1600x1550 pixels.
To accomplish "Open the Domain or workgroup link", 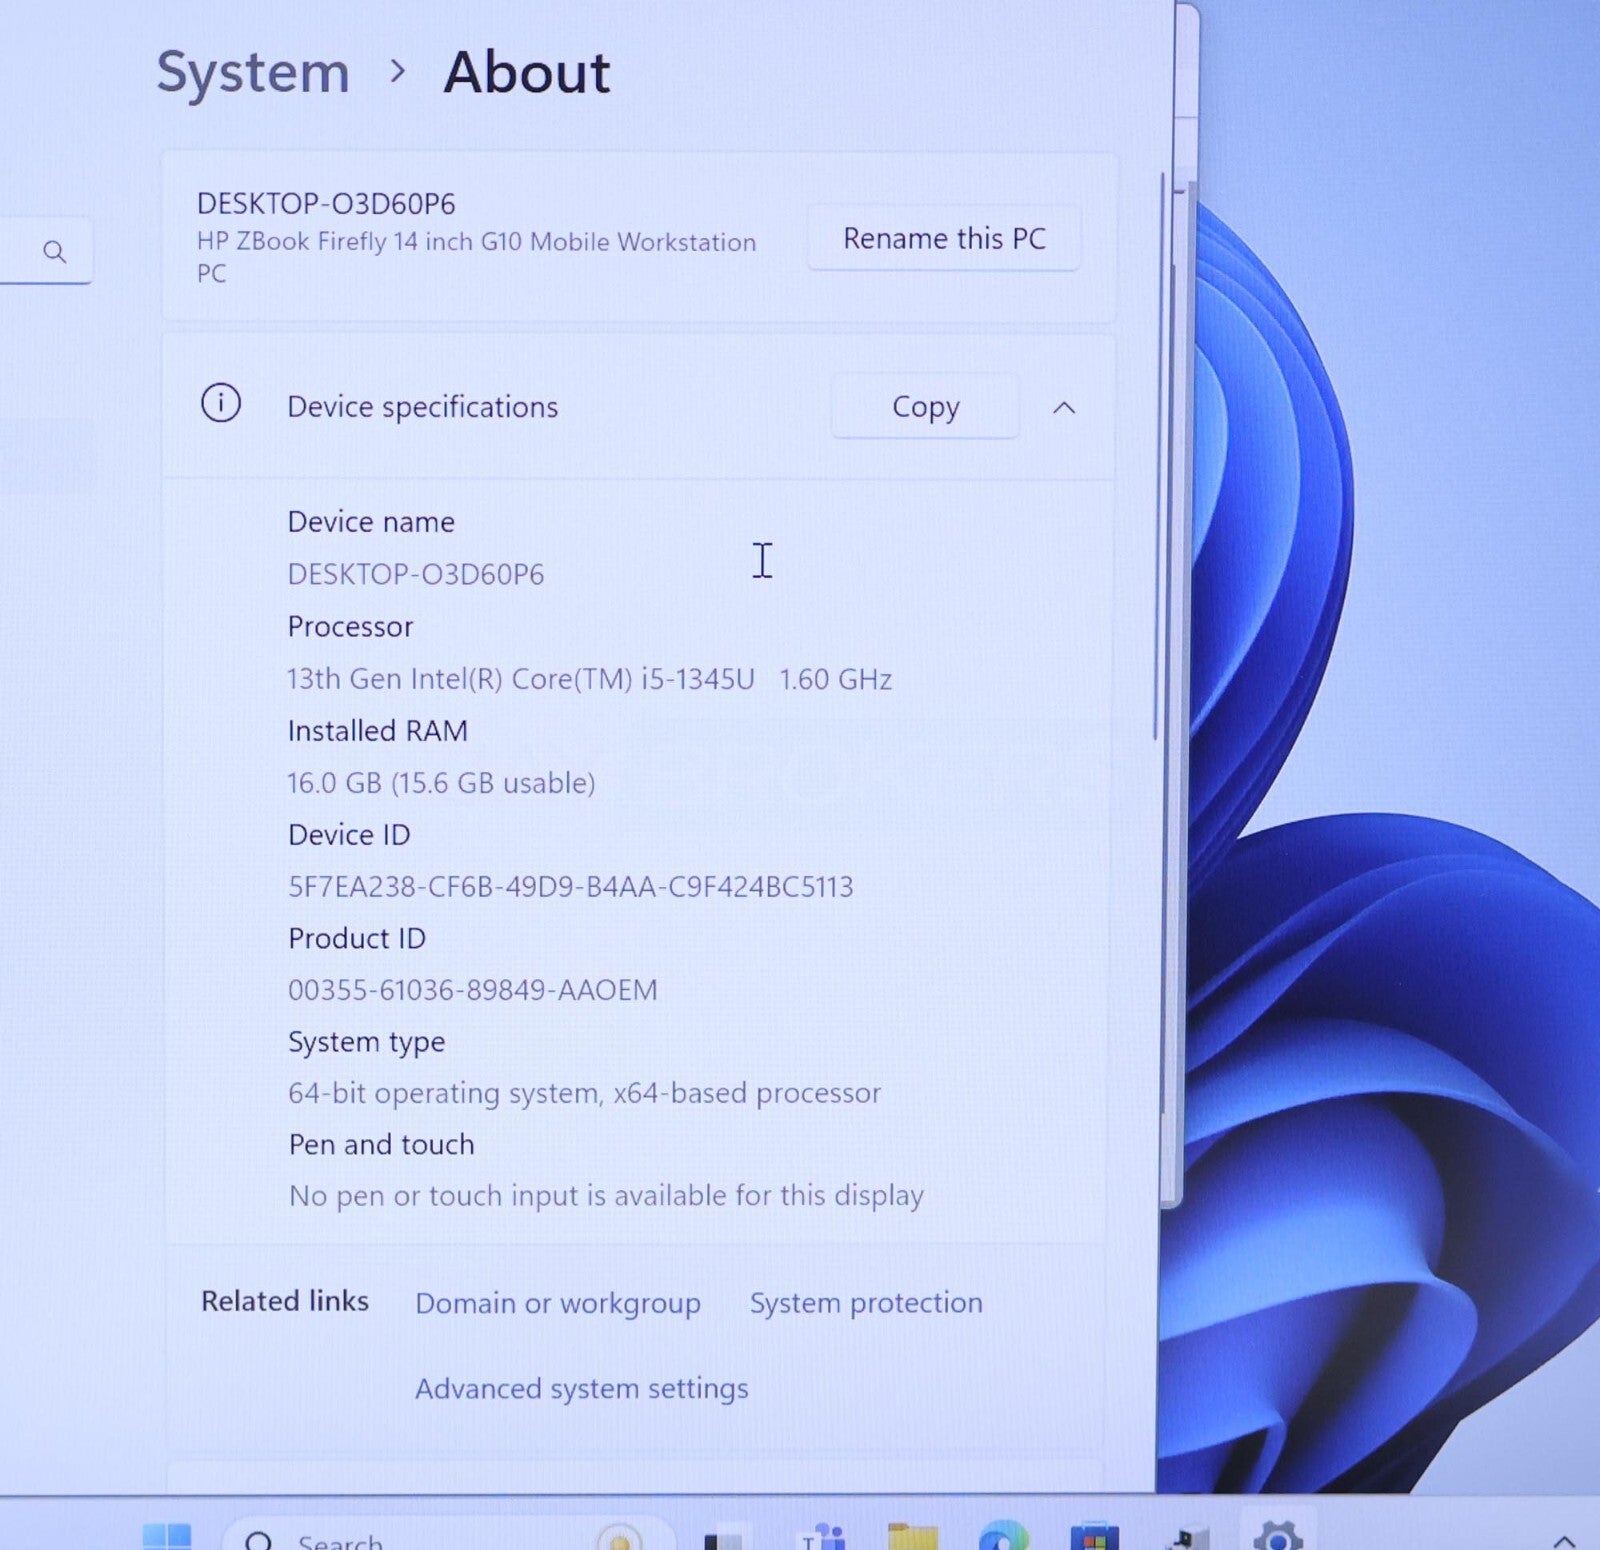I will [x=558, y=1303].
